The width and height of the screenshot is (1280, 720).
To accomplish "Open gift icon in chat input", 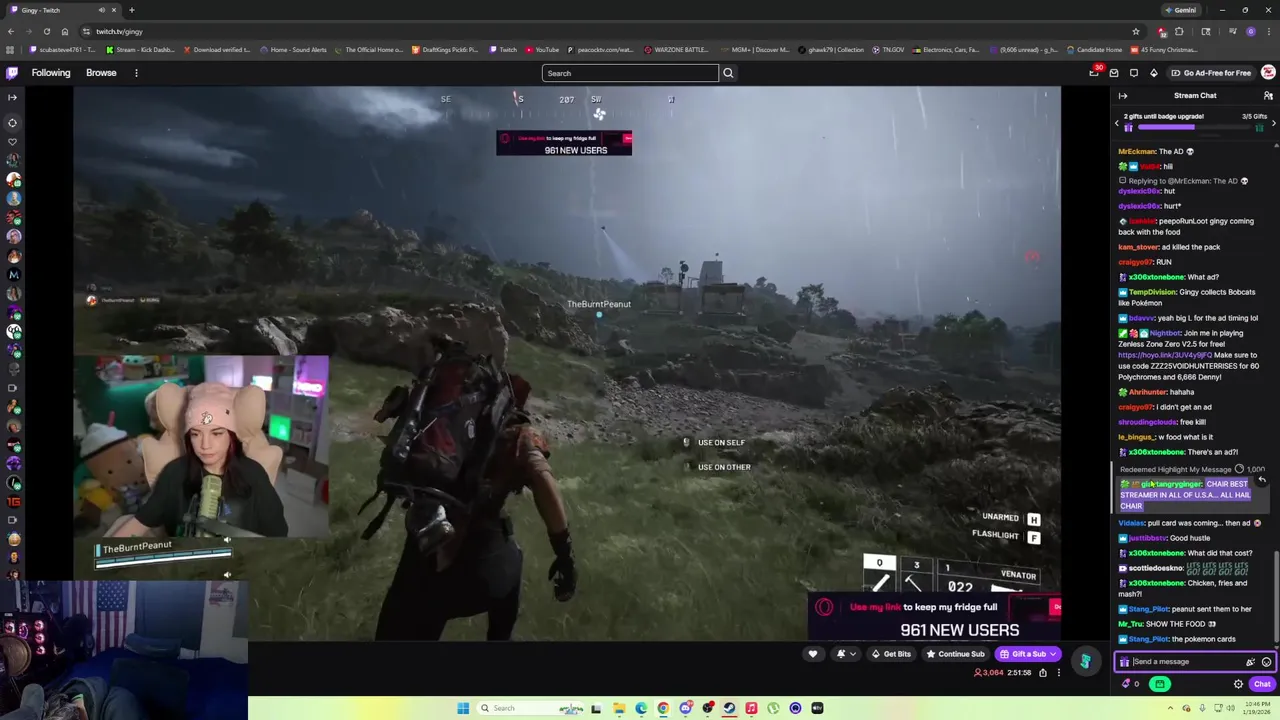I will [1124, 662].
